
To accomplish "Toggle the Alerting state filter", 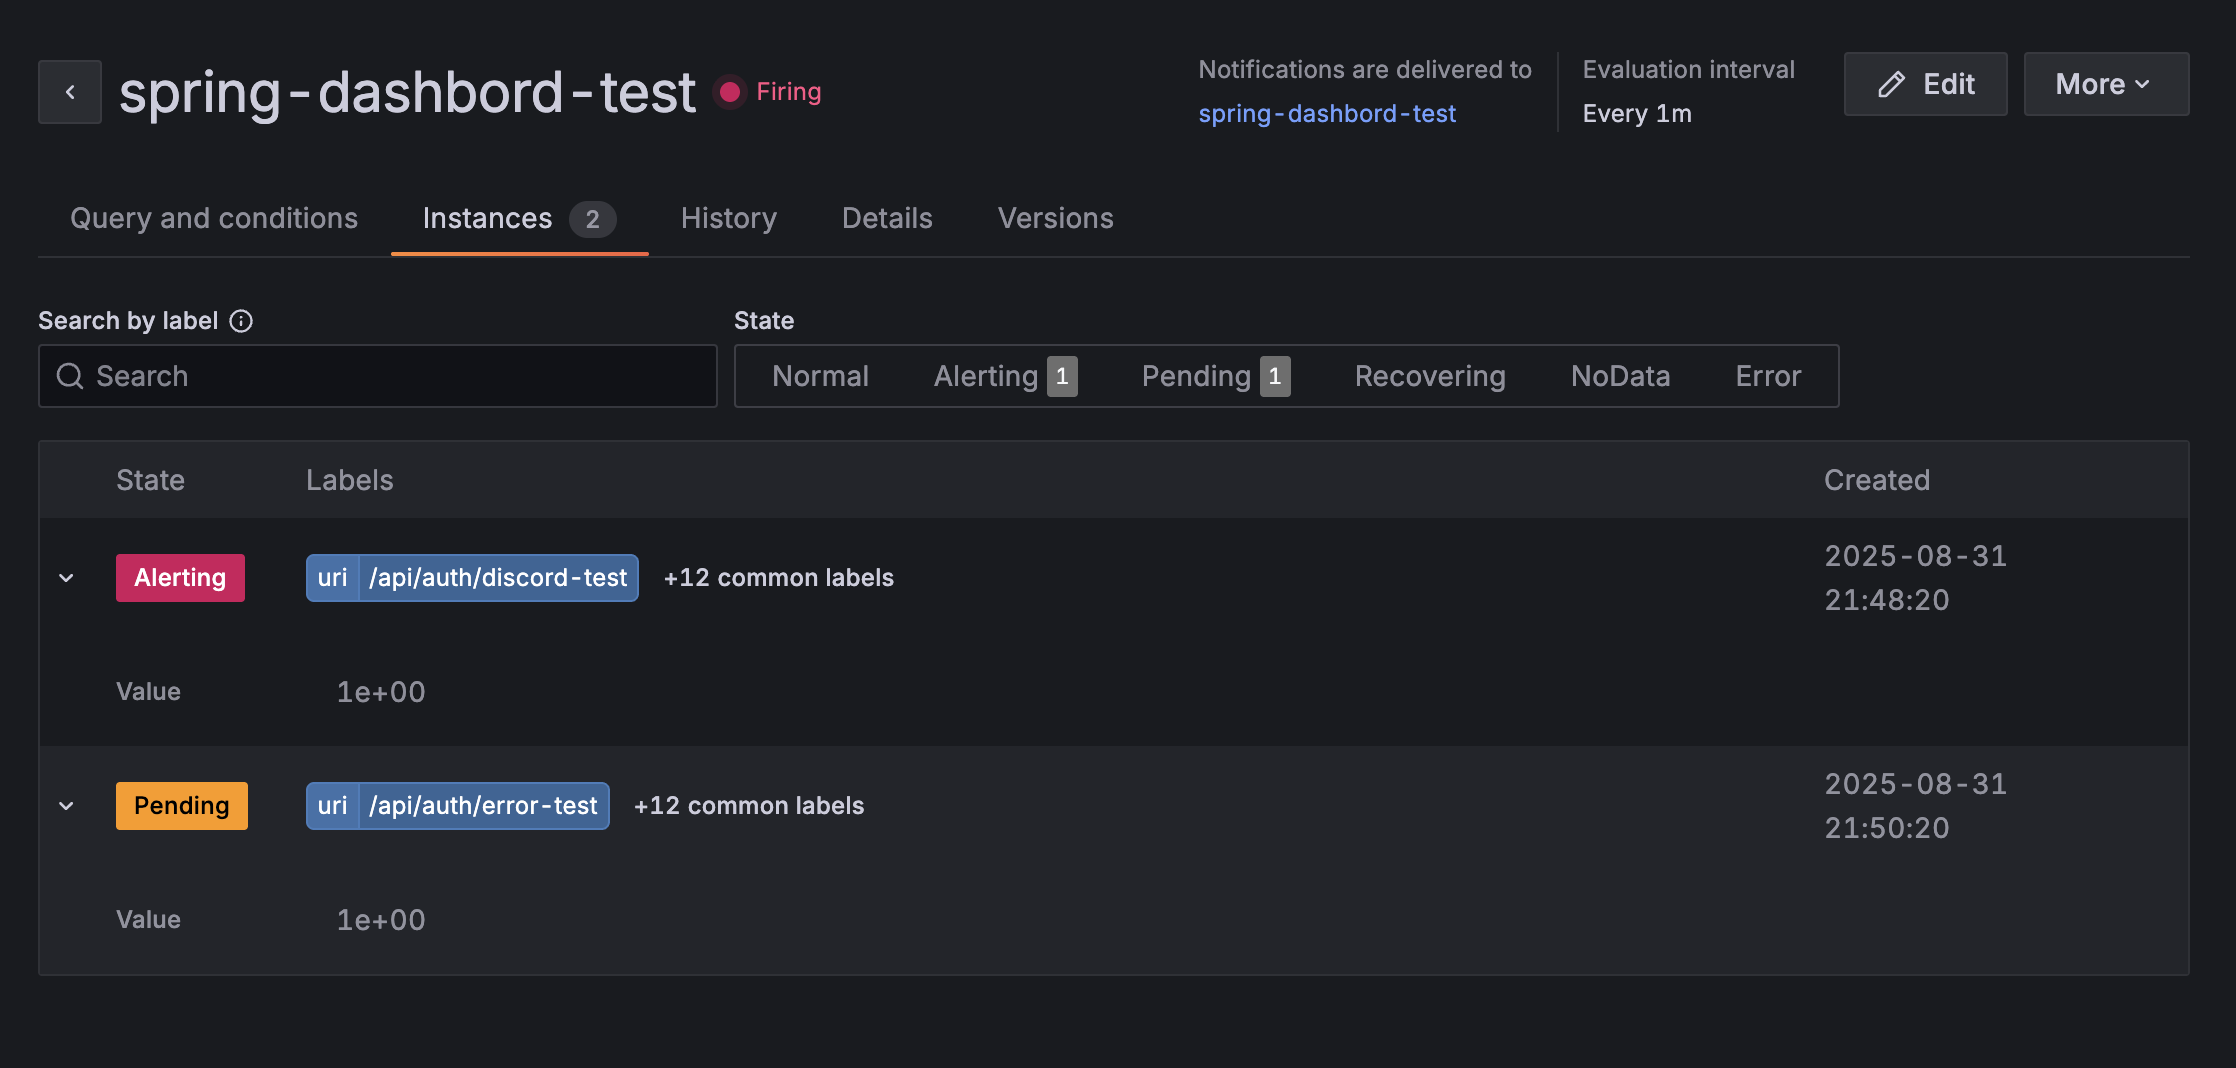I will pos(1004,376).
